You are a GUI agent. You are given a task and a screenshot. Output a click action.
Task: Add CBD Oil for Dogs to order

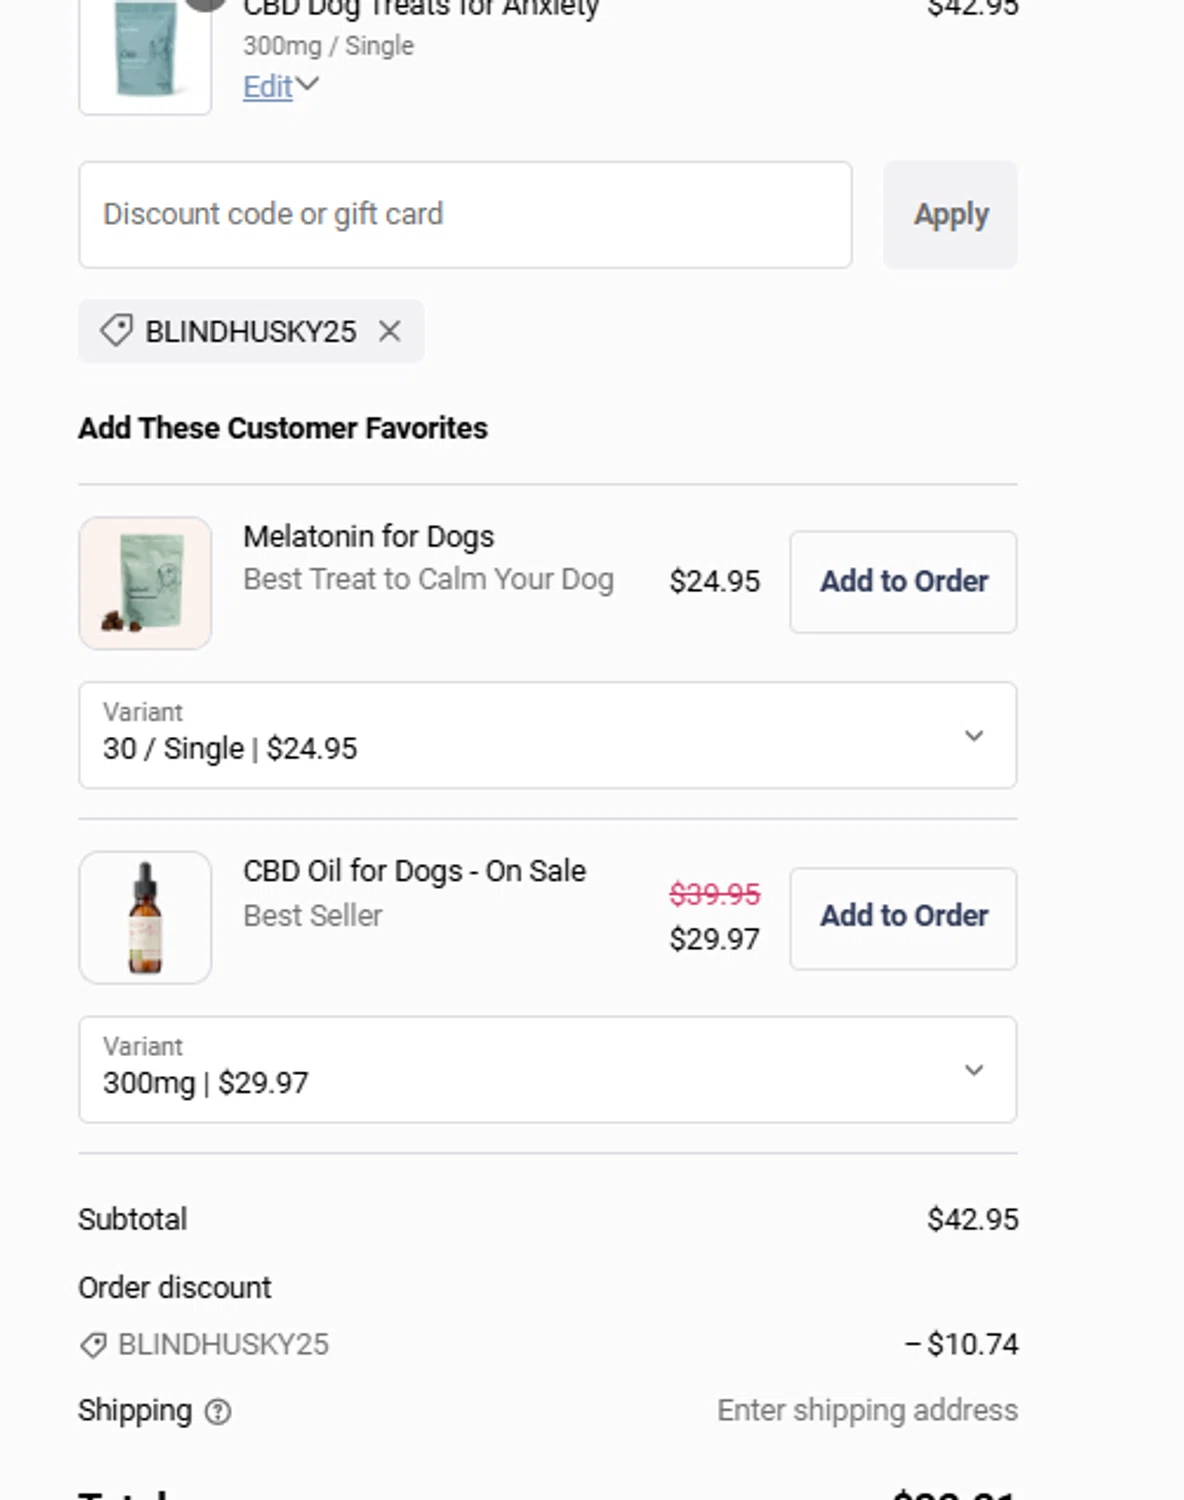[x=903, y=916]
